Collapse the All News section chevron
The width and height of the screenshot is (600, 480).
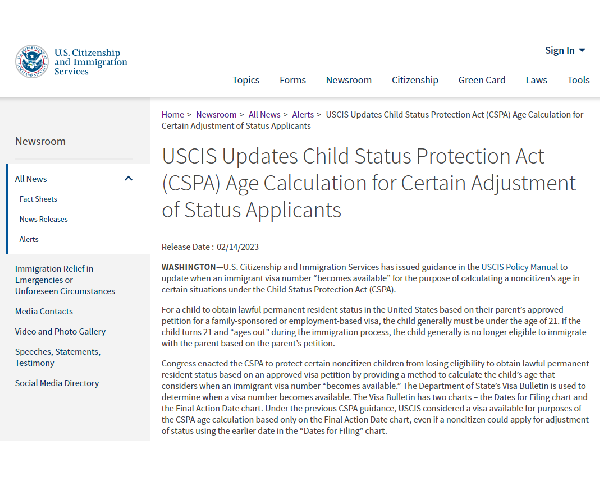(x=129, y=178)
